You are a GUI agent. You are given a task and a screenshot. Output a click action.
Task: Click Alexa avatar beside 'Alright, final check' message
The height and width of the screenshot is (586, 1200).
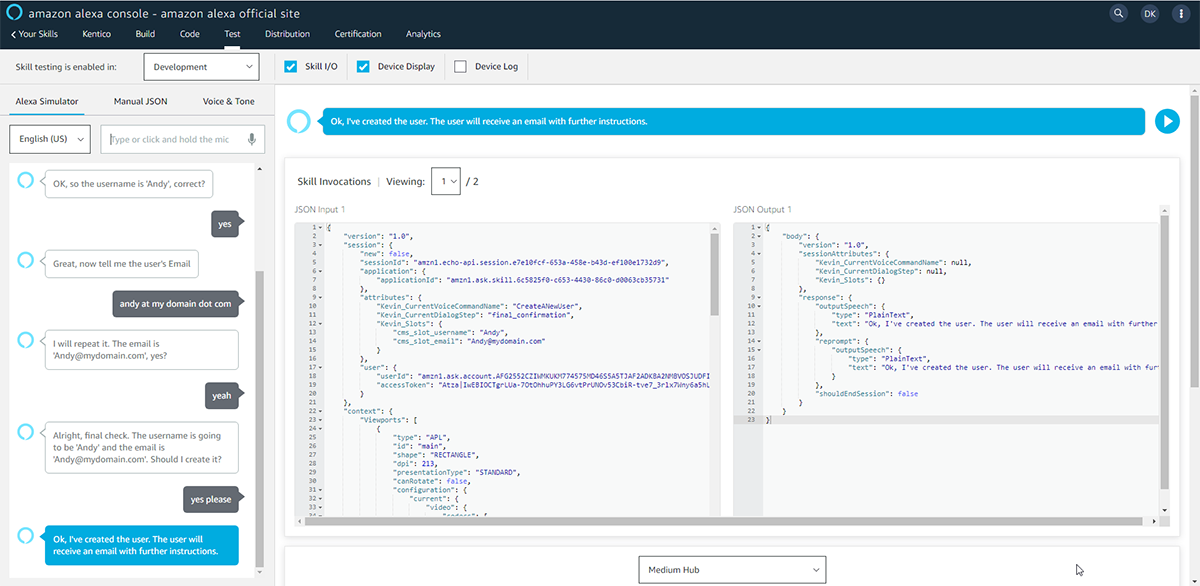click(x=27, y=432)
